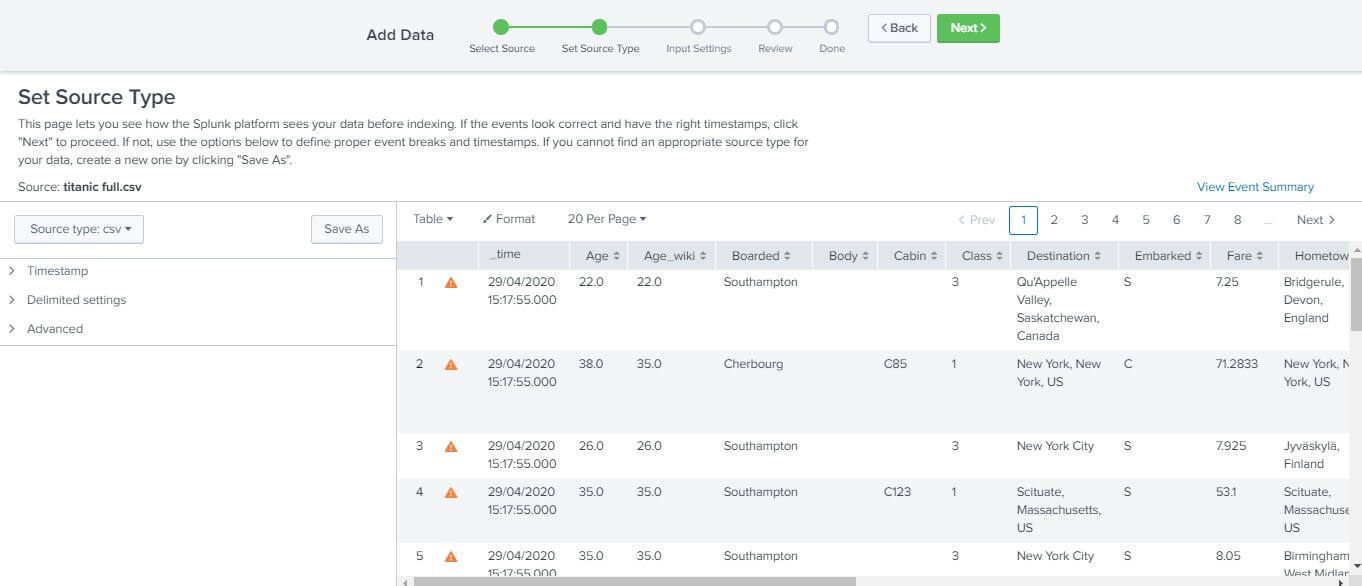
Task: Sort by the Destination column
Action: [1064, 256]
